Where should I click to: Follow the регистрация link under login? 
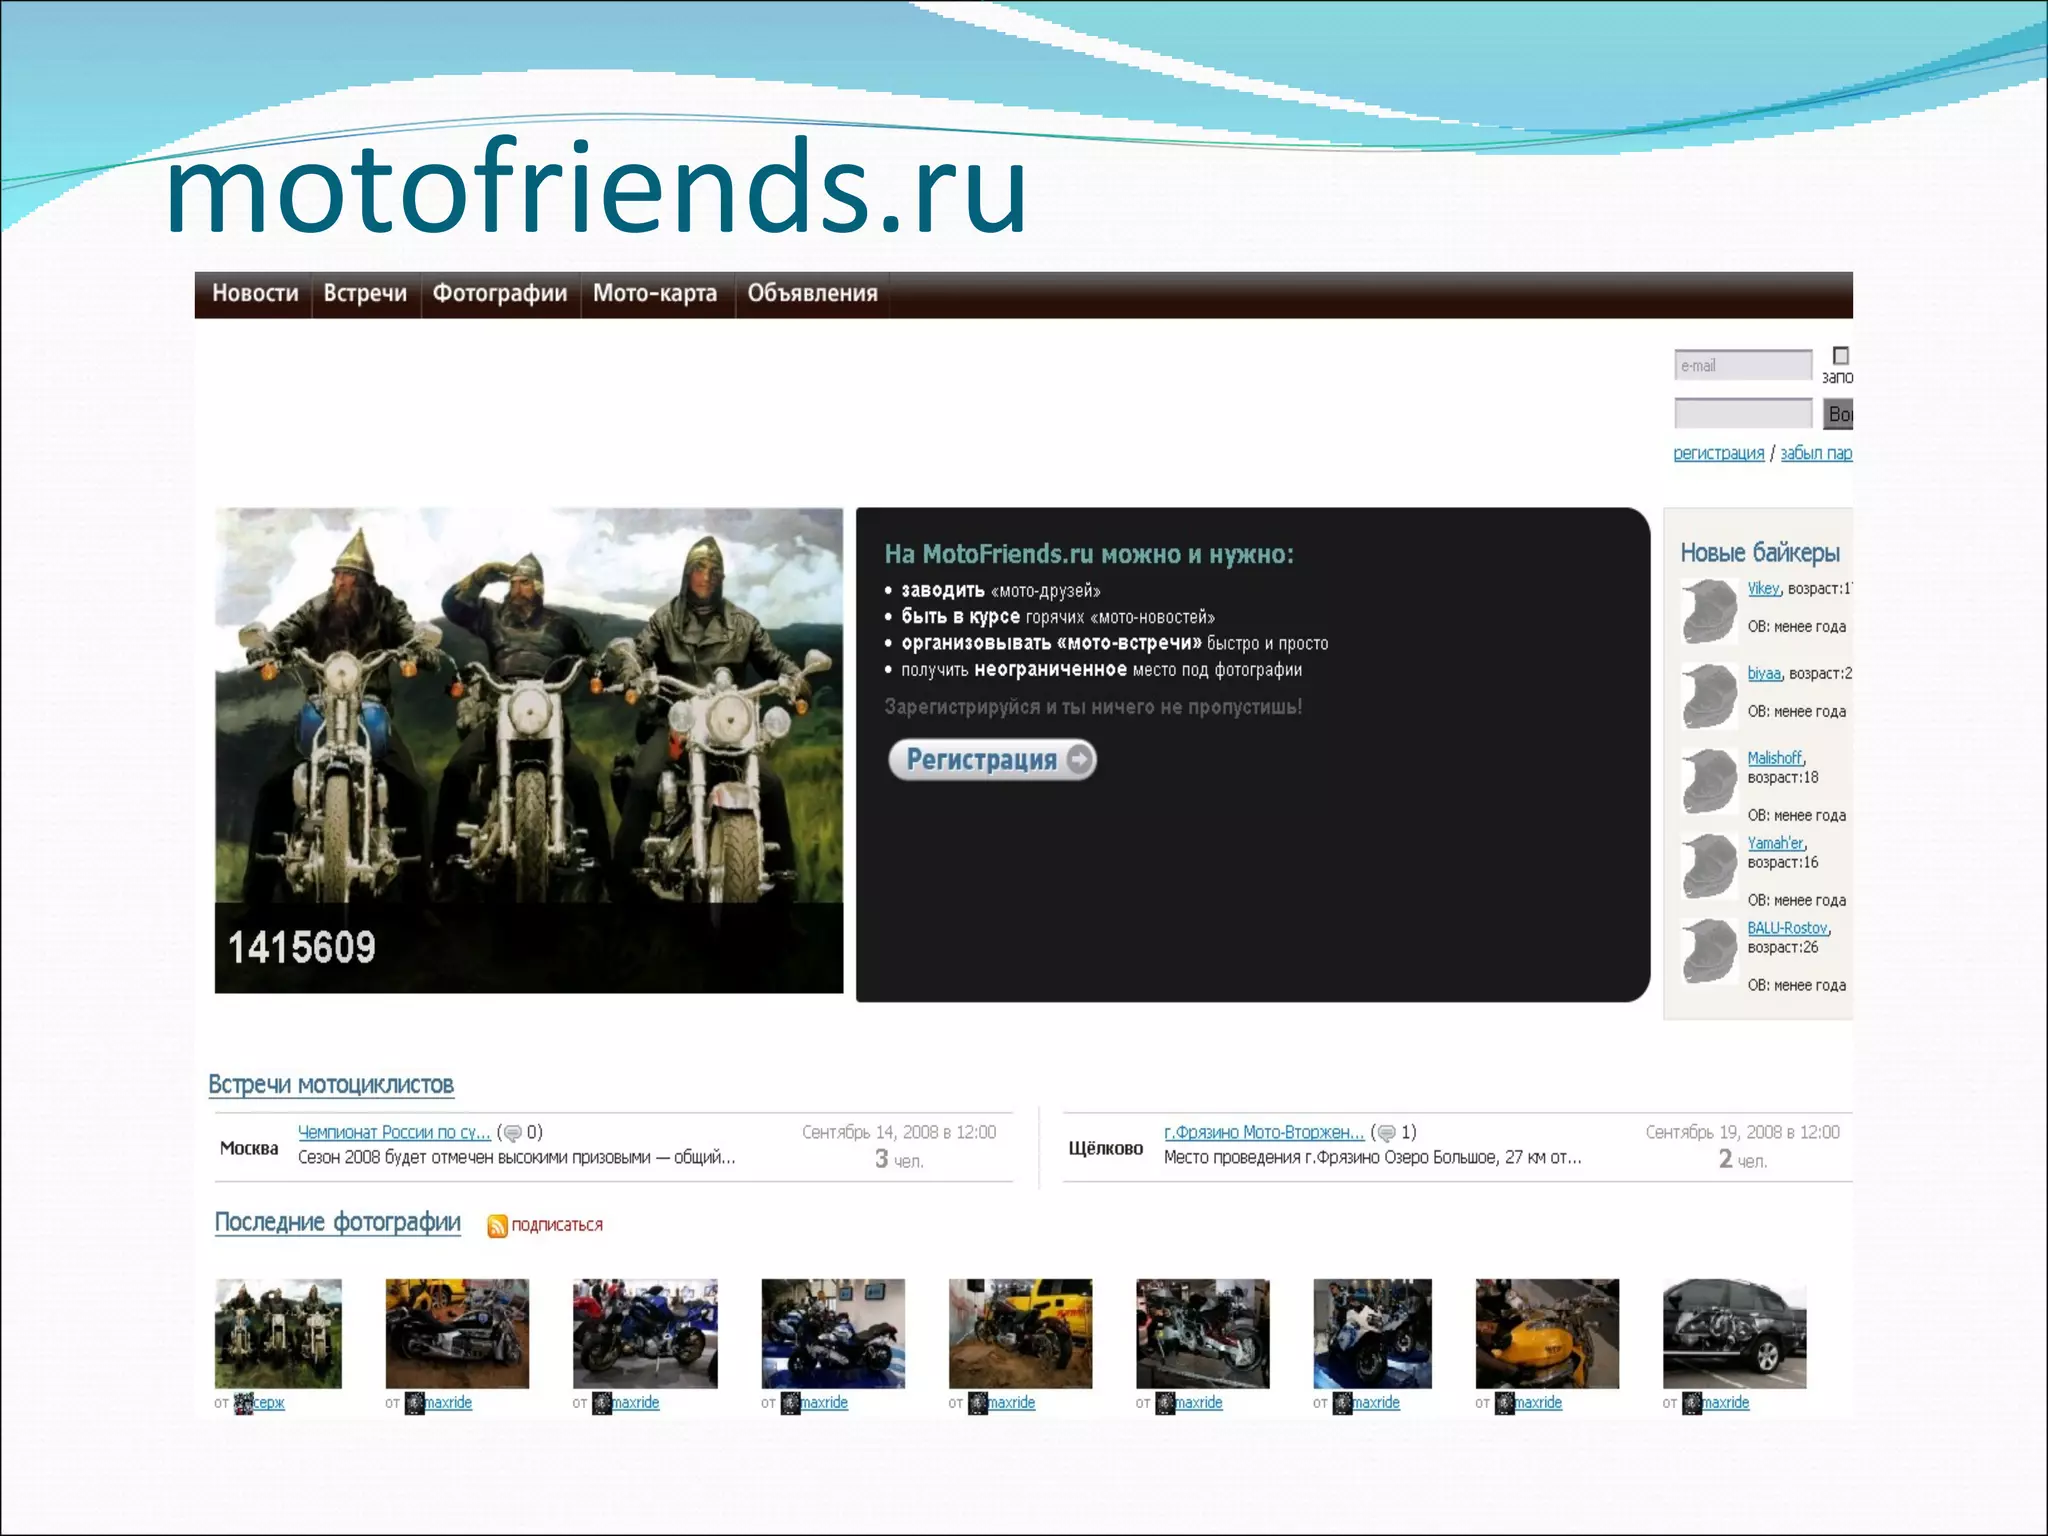pos(1719,453)
